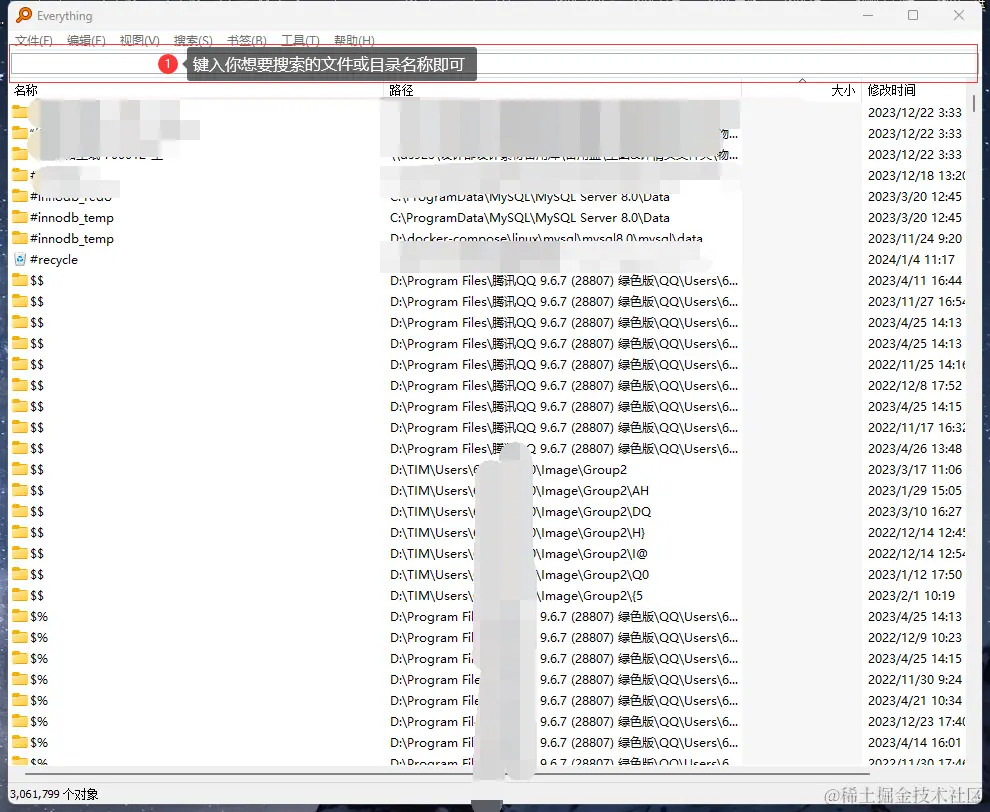Click the modified date 2023/1/12 17:50
990x812 pixels.
pos(914,575)
